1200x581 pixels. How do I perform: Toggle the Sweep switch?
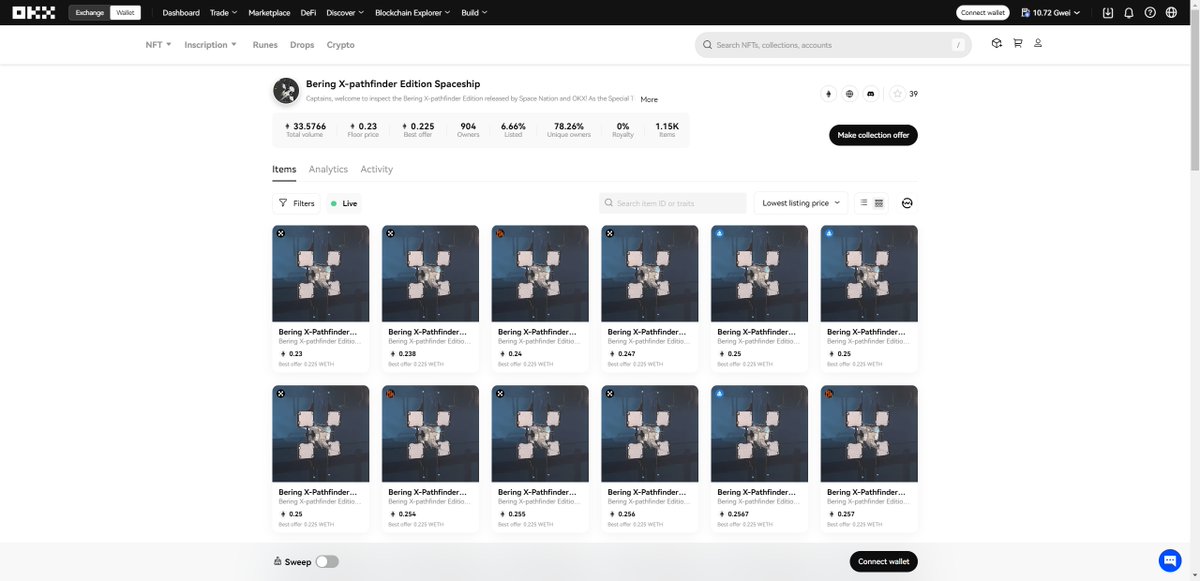[327, 562]
